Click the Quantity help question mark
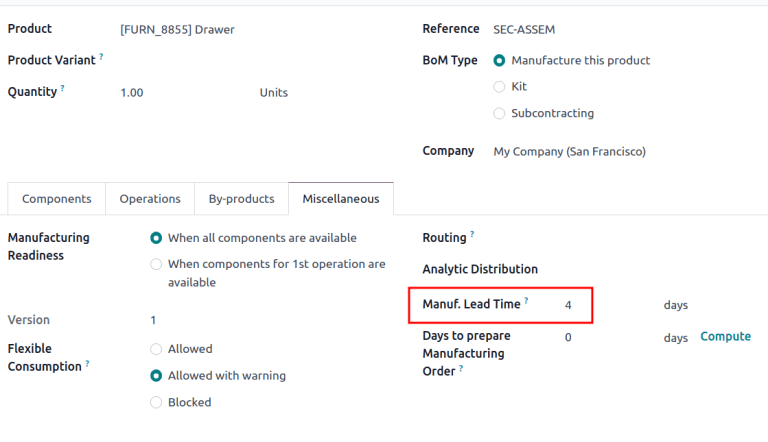This screenshot has height=442, width=768. 62,88
